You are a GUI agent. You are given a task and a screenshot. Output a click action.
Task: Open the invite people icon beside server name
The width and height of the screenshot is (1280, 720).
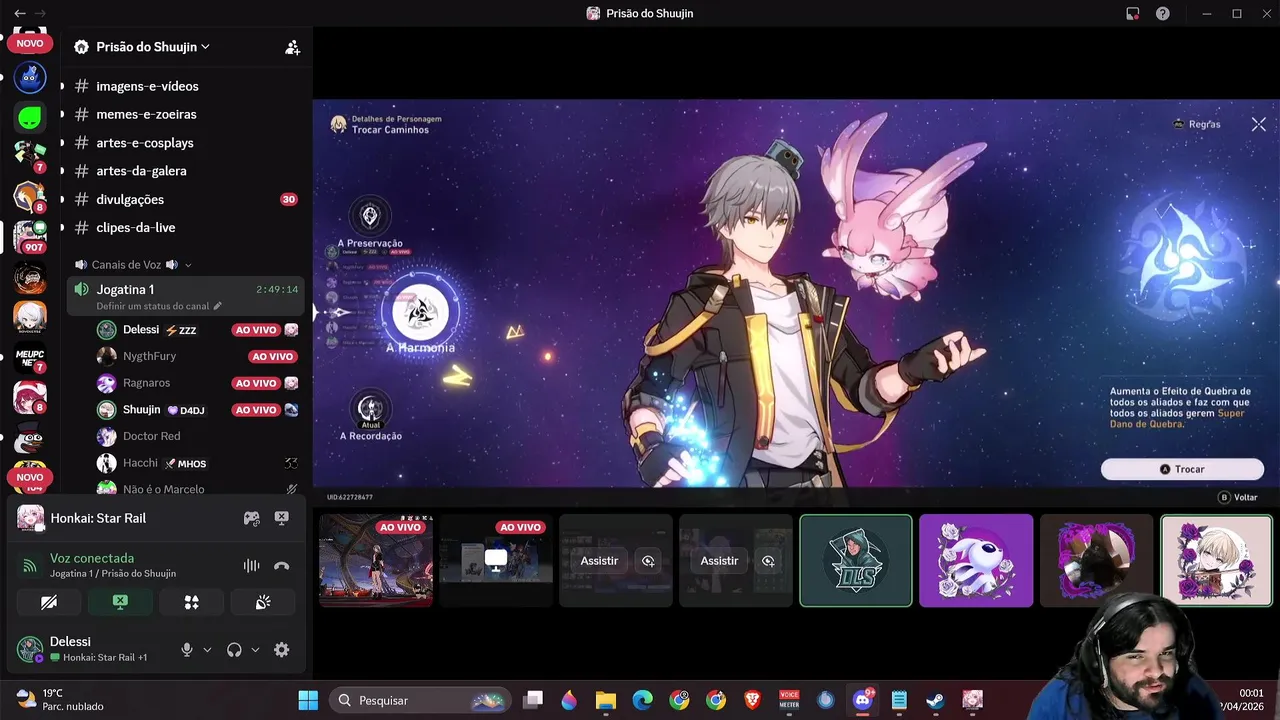[292, 47]
